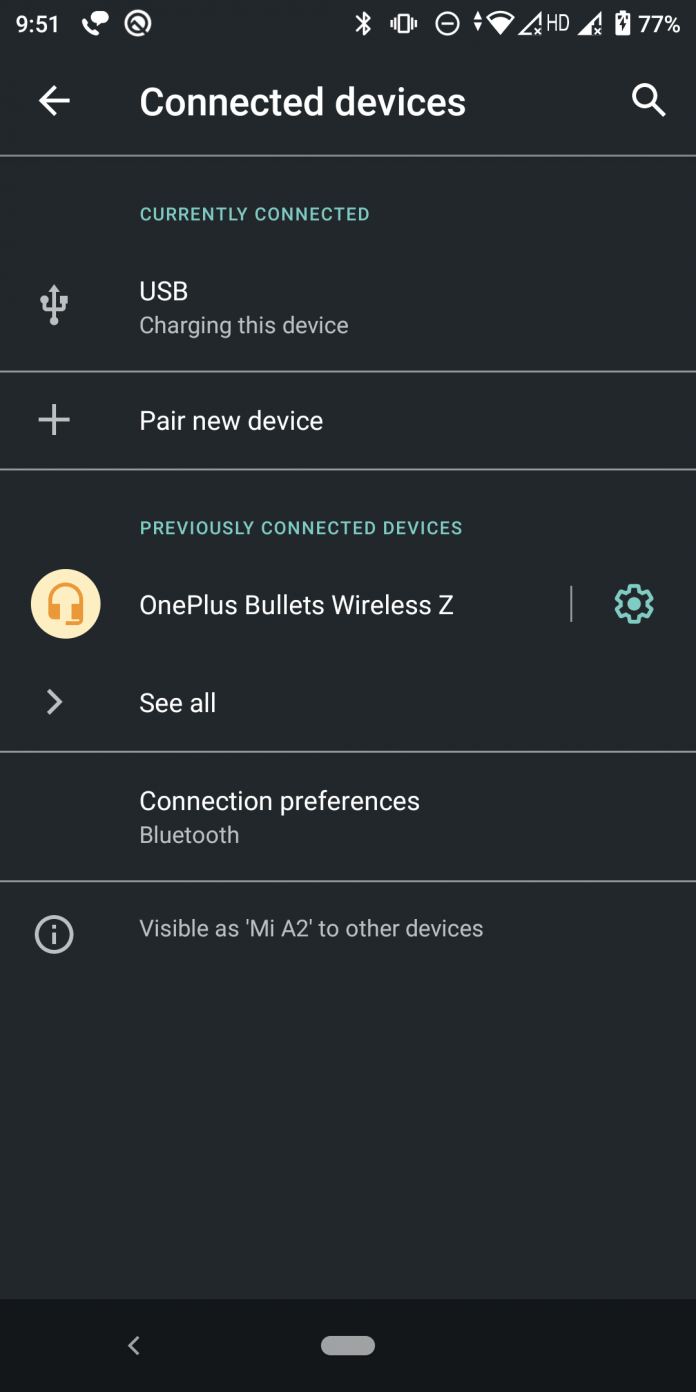Tap the back navigation arrow at screen bottom

pos(133,1345)
